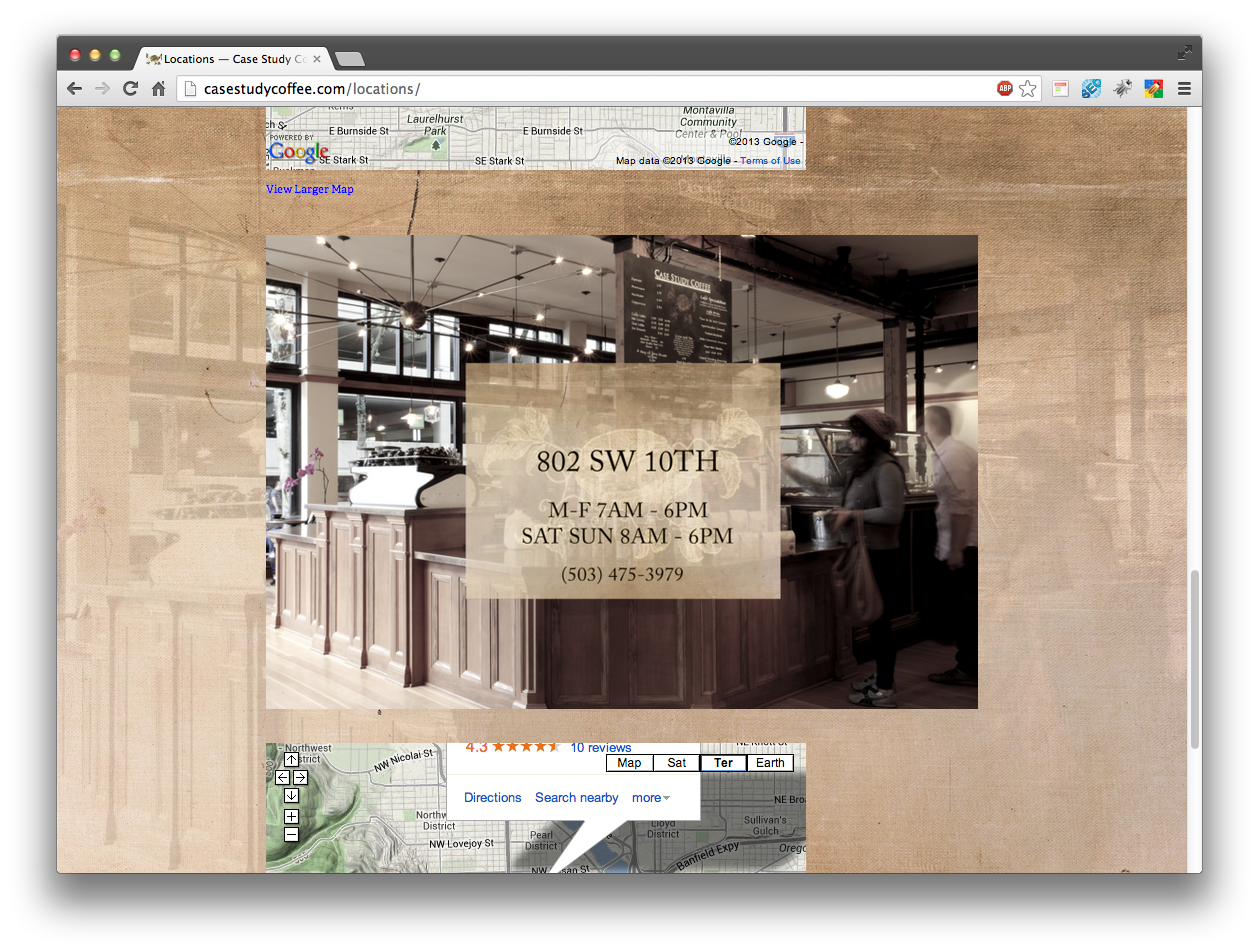Screen dimensions: 1259x952
Task: Go forward with the browser forward arrow
Action: 102,89
